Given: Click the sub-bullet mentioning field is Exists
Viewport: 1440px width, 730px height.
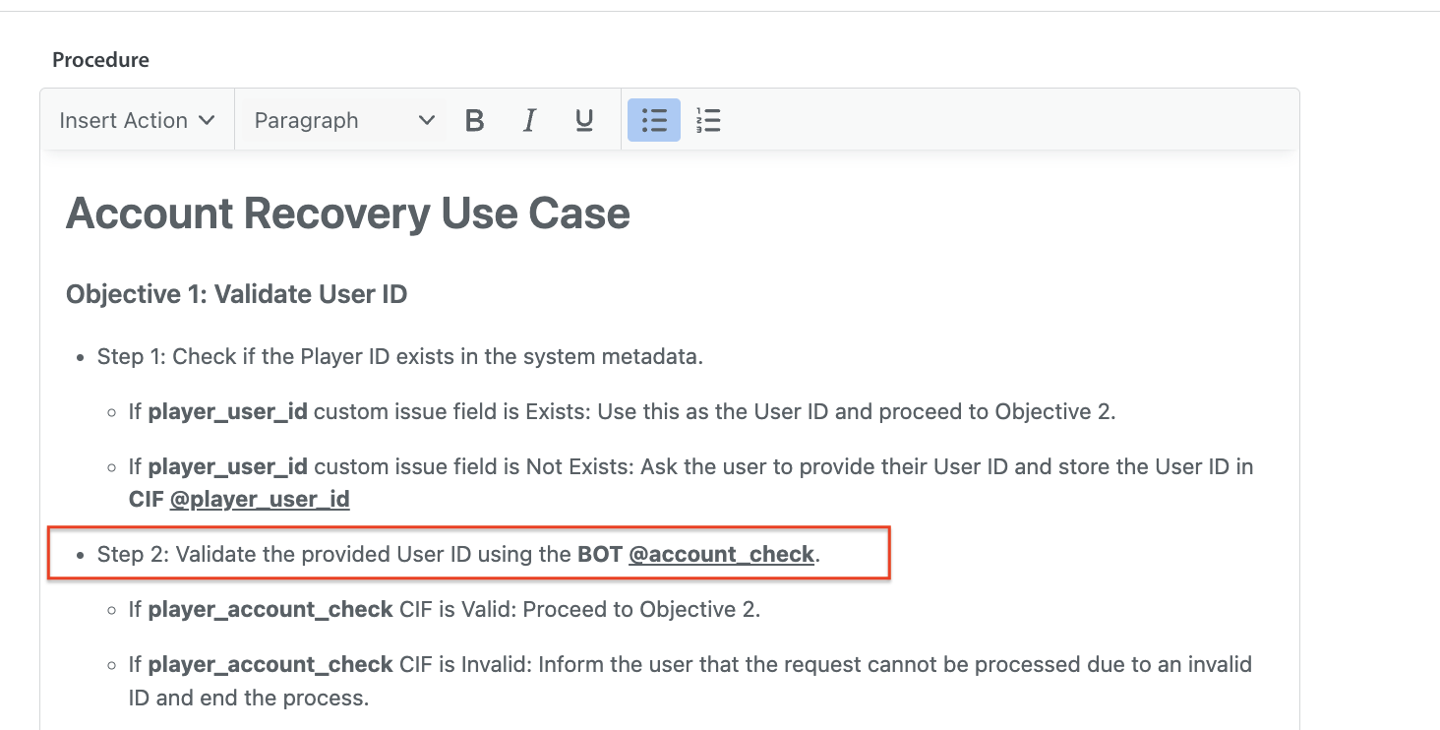Looking at the screenshot, I should click(x=620, y=412).
